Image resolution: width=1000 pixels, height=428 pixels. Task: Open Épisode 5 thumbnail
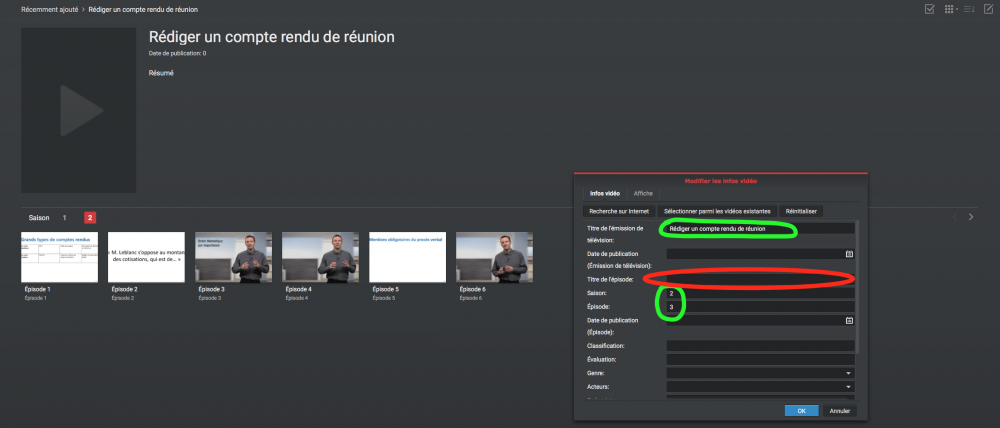pos(408,257)
